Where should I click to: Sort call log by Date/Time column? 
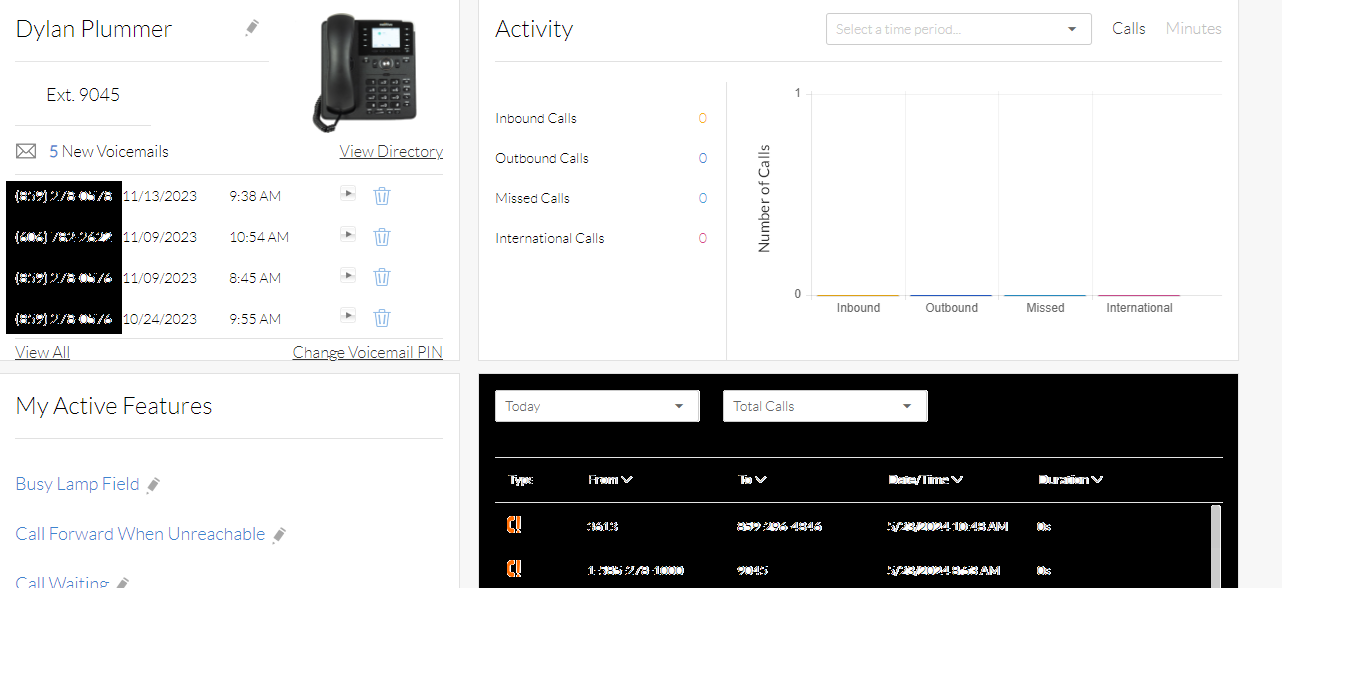tap(925, 480)
